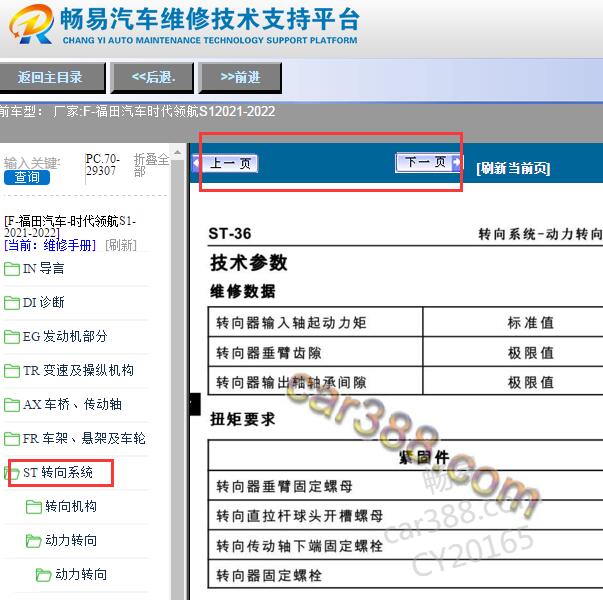Click the 刷新 link beside 维修手册
The width and height of the screenshot is (603, 600).
[x=121, y=245]
